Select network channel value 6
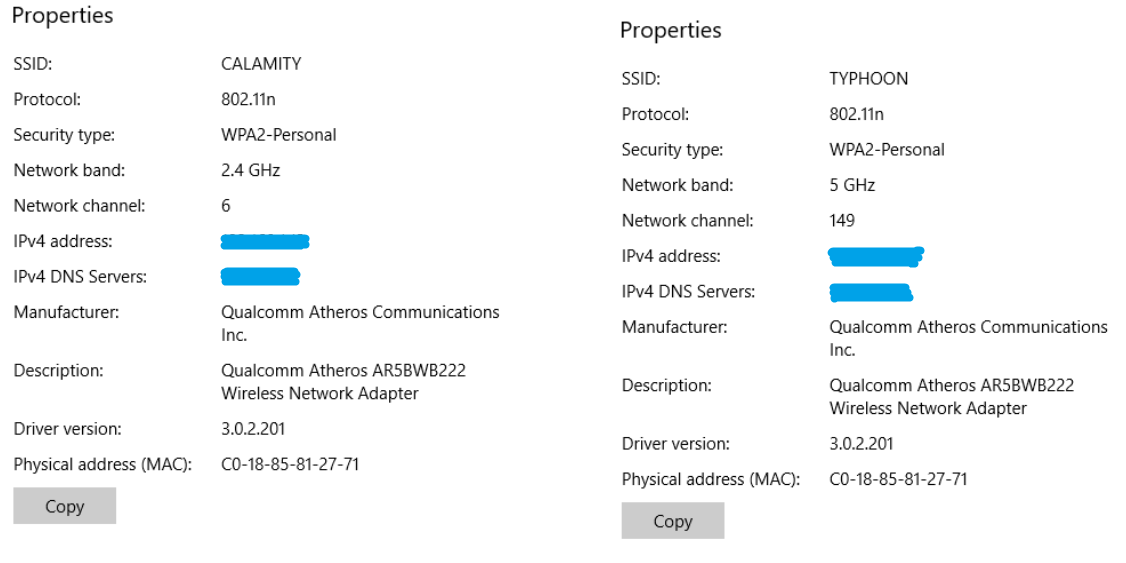This screenshot has width=1126, height=563. coord(226,206)
